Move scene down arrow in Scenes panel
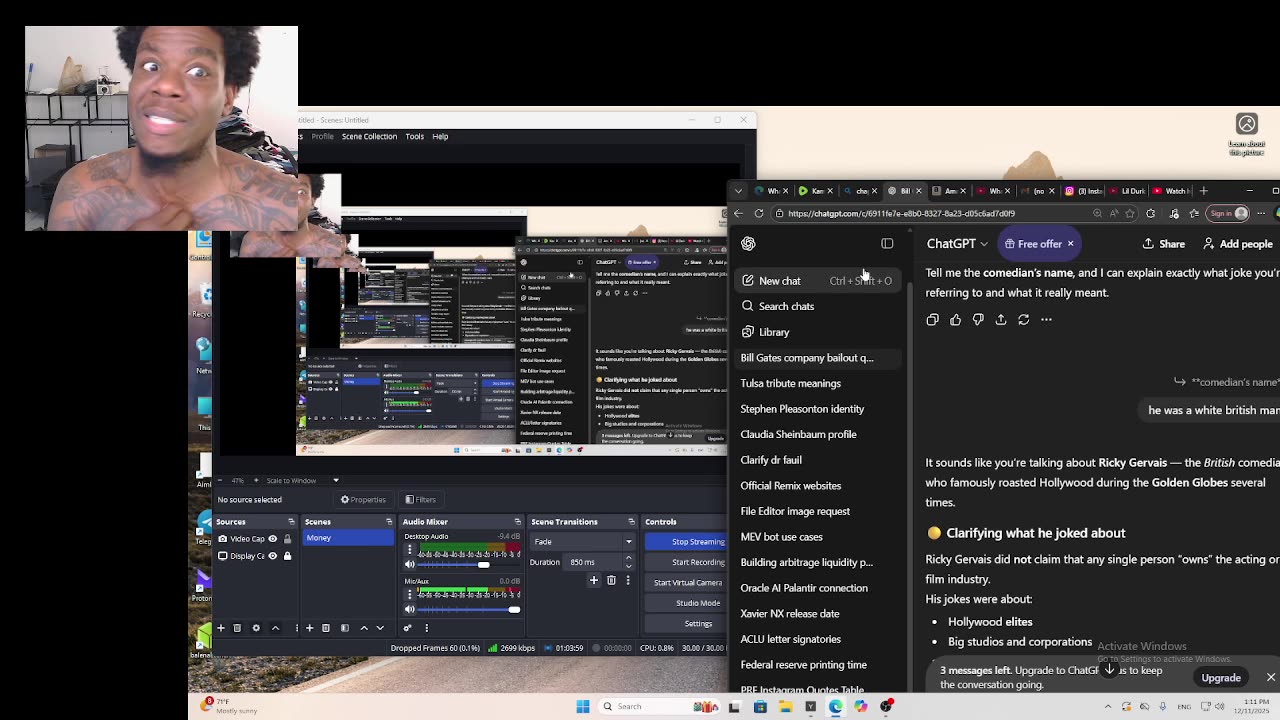 tap(380, 628)
